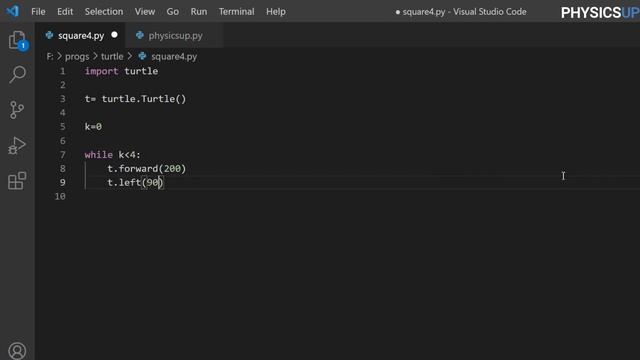This screenshot has width=640, height=360.
Task: Open the File menu
Action: 38,11
